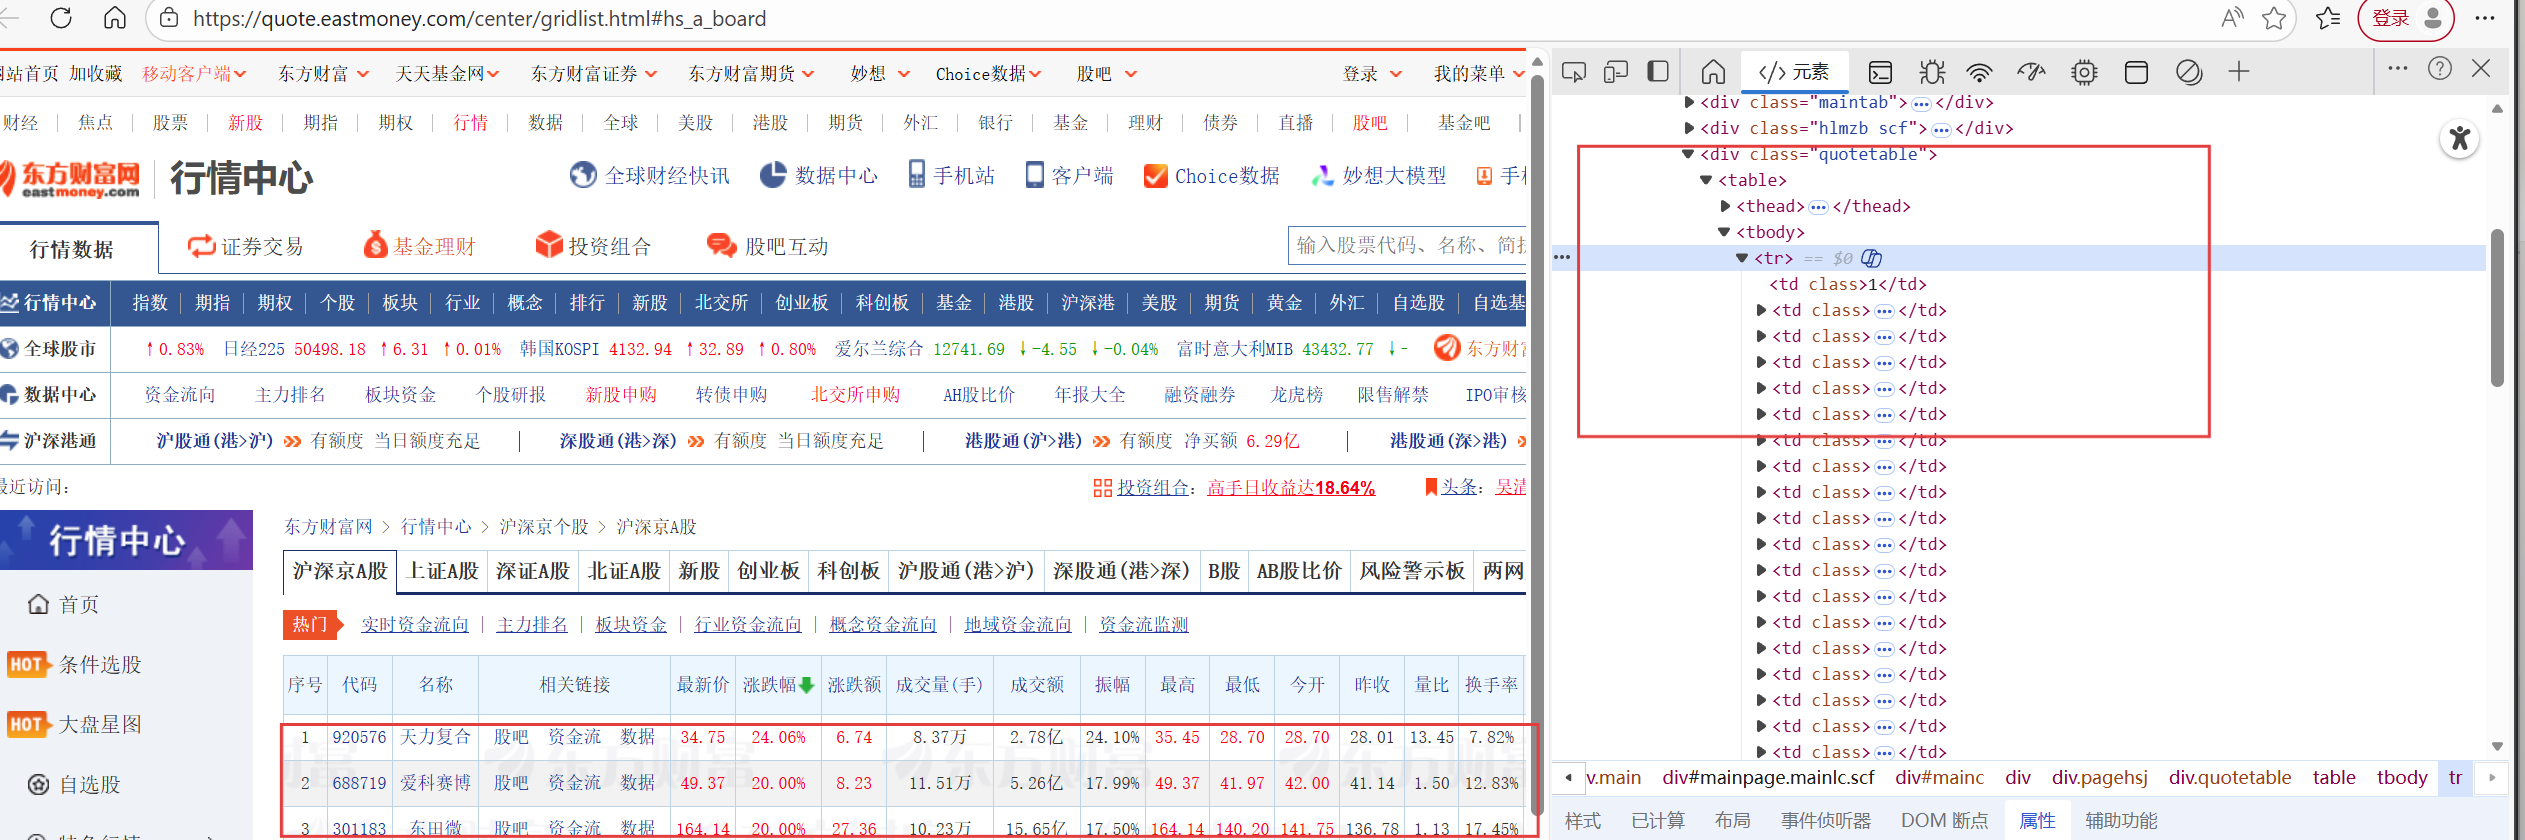Screen dimensions: 2525x840
Task: Sort table by 涨跌幅 green arrow
Action: (806, 685)
